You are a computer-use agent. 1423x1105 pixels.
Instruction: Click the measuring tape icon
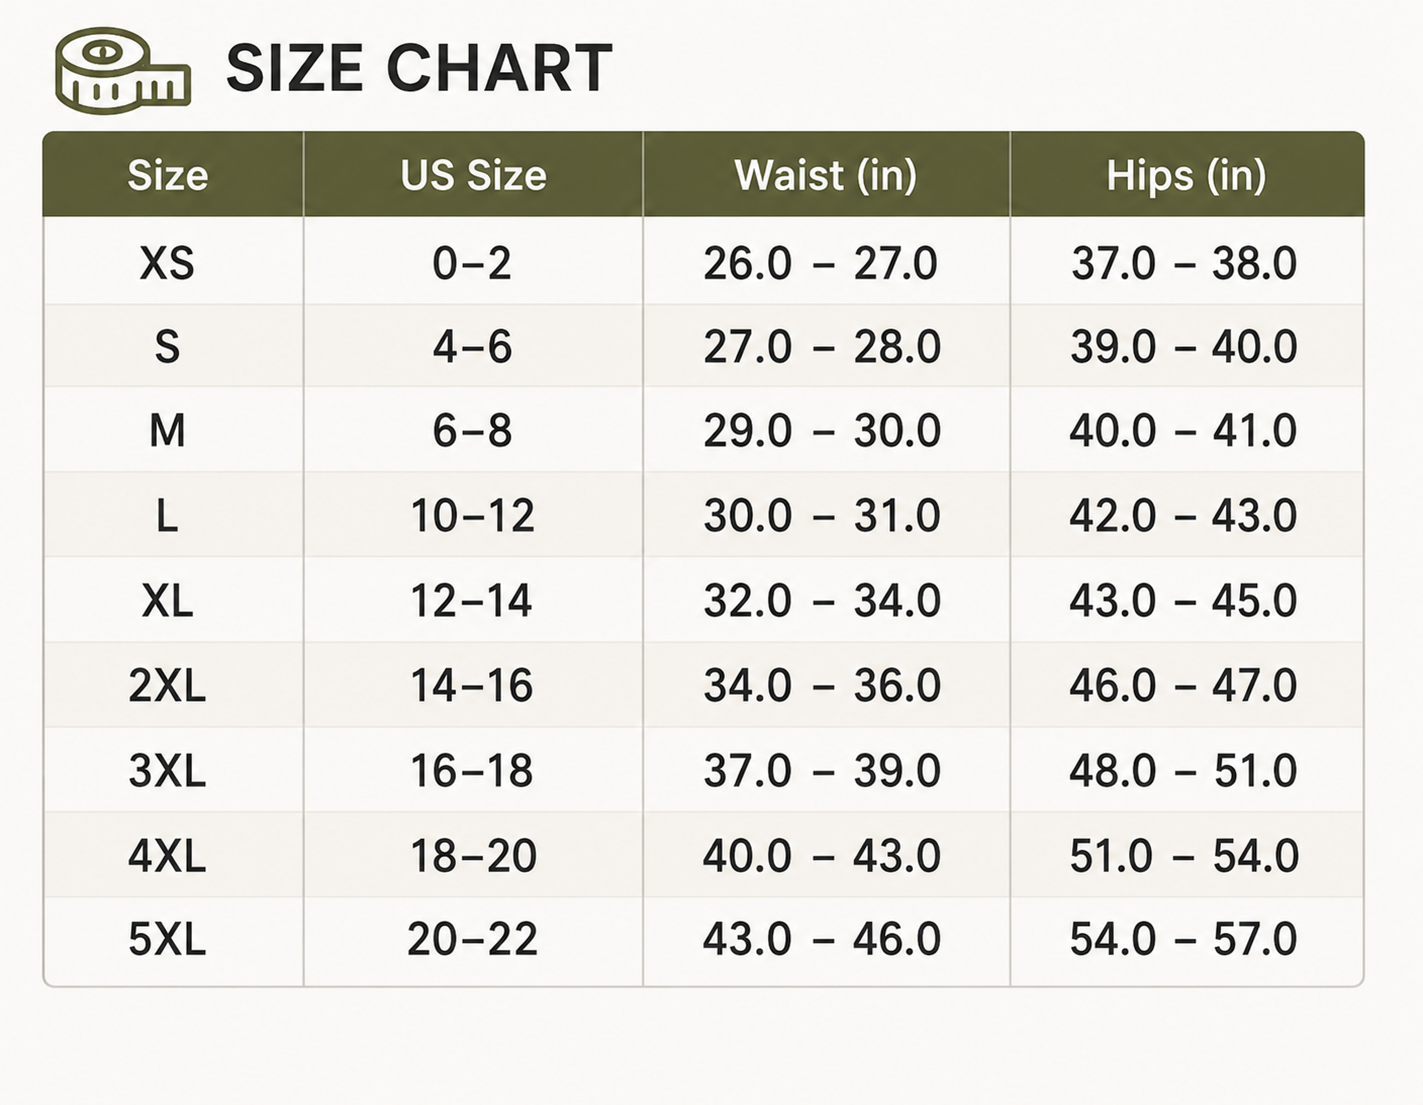(x=123, y=70)
